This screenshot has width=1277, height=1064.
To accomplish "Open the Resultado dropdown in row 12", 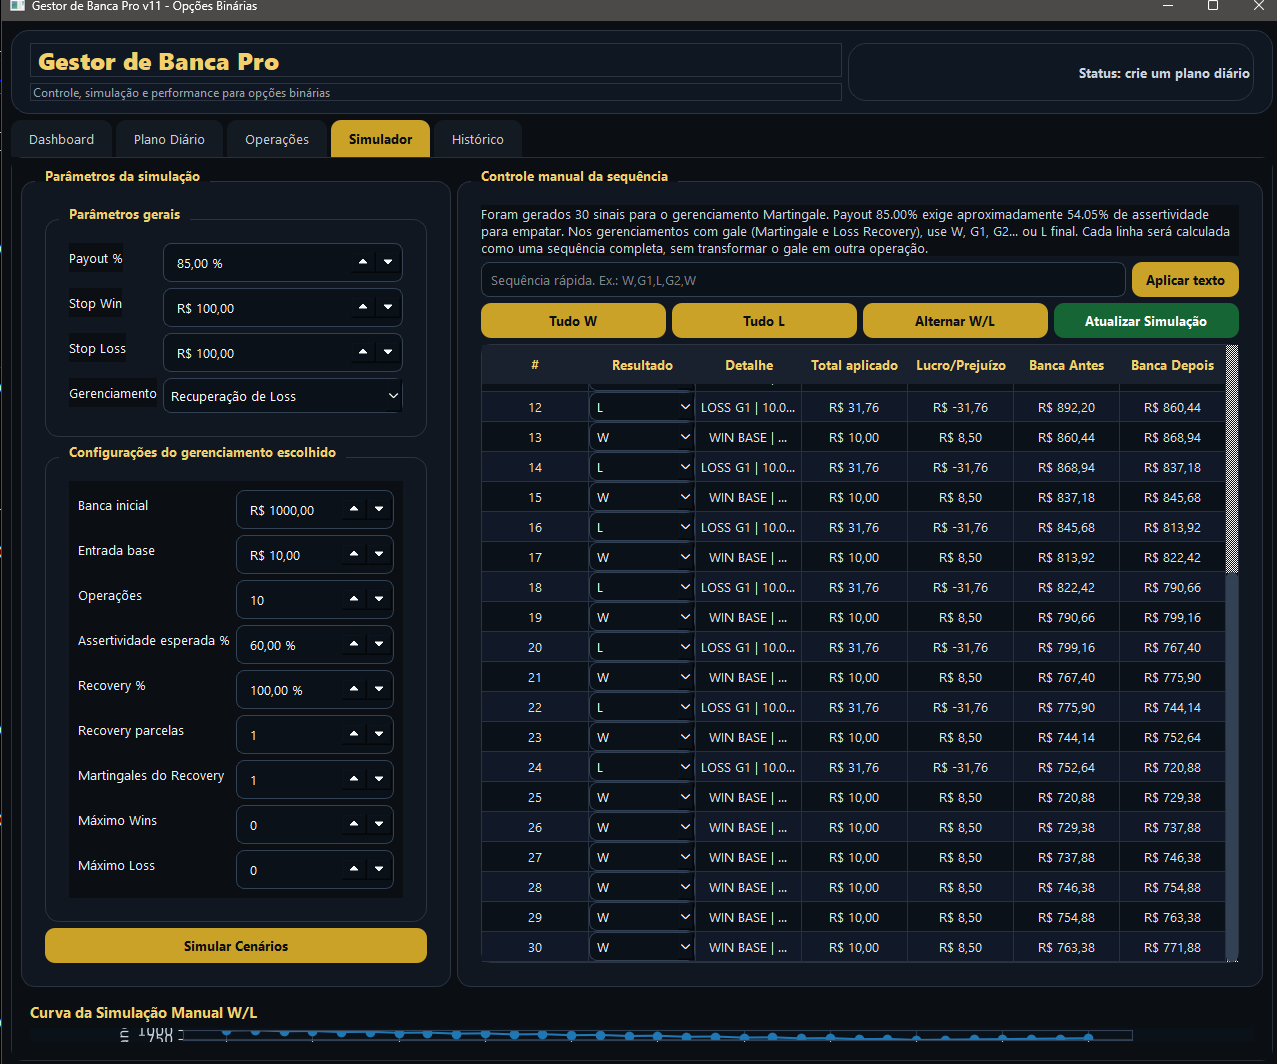I will point(642,407).
